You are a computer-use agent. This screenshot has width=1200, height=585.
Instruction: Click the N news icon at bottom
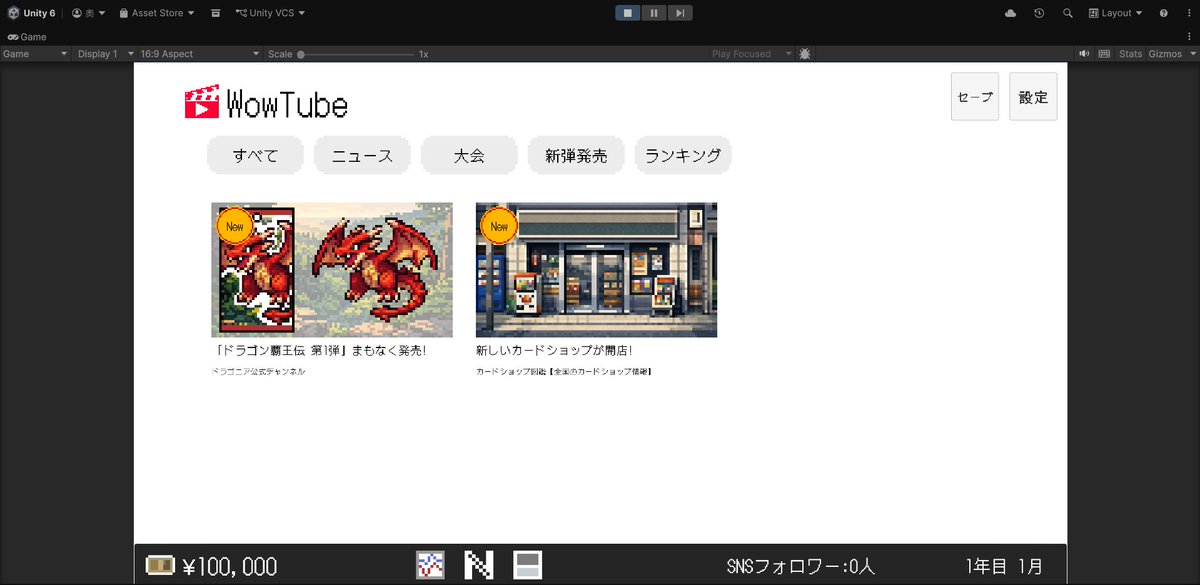point(478,565)
